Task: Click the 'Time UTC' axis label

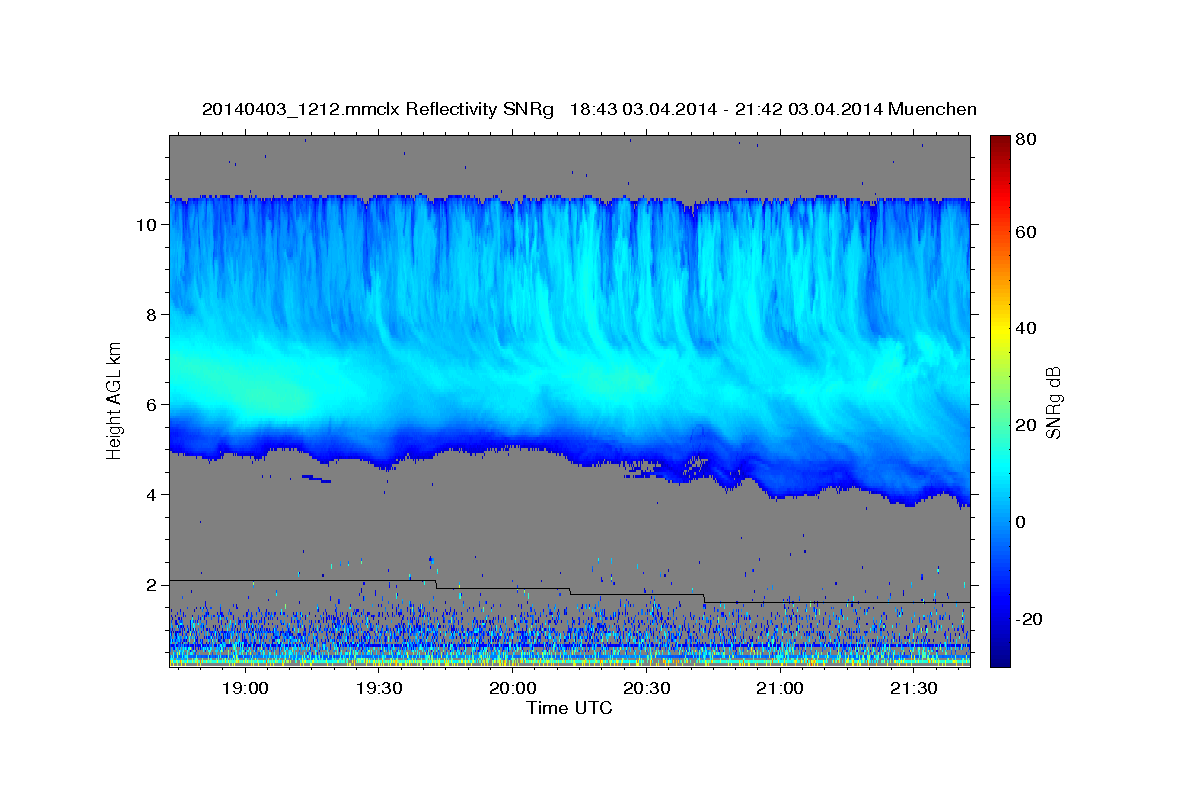Action: 569,708
